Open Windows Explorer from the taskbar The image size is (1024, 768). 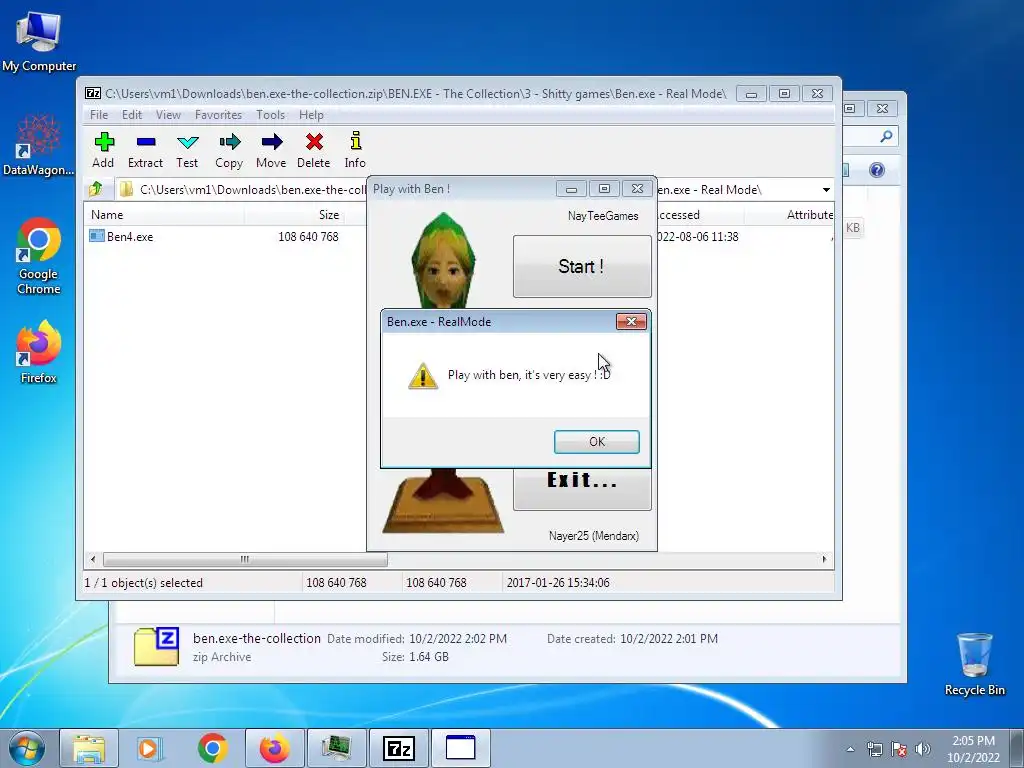pyautogui.click(x=89, y=748)
